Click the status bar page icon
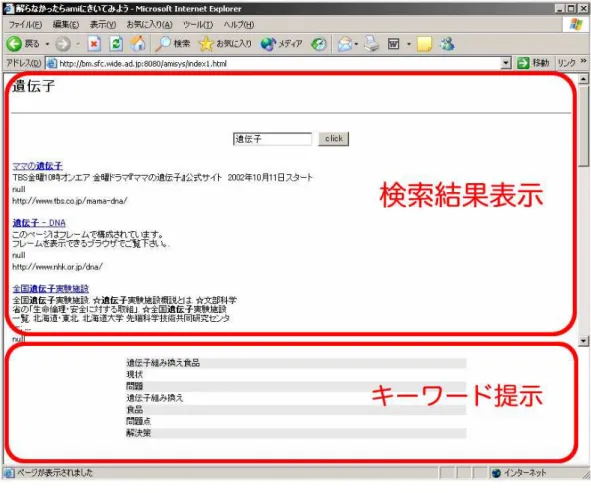This screenshot has height=493, width=591. point(9,473)
